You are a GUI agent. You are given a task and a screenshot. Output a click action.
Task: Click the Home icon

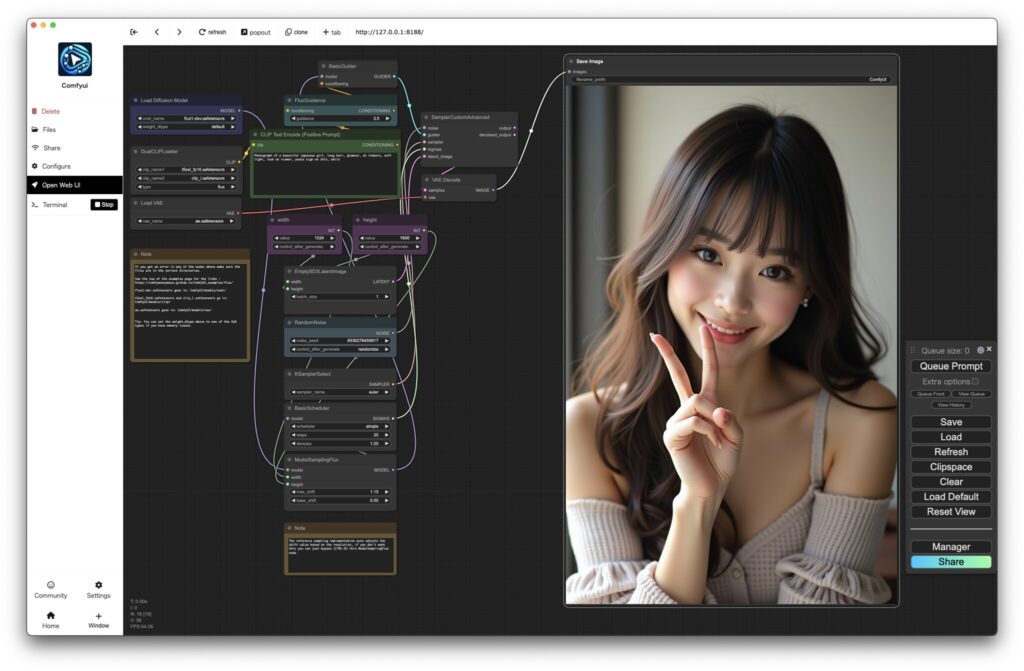point(51,620)
